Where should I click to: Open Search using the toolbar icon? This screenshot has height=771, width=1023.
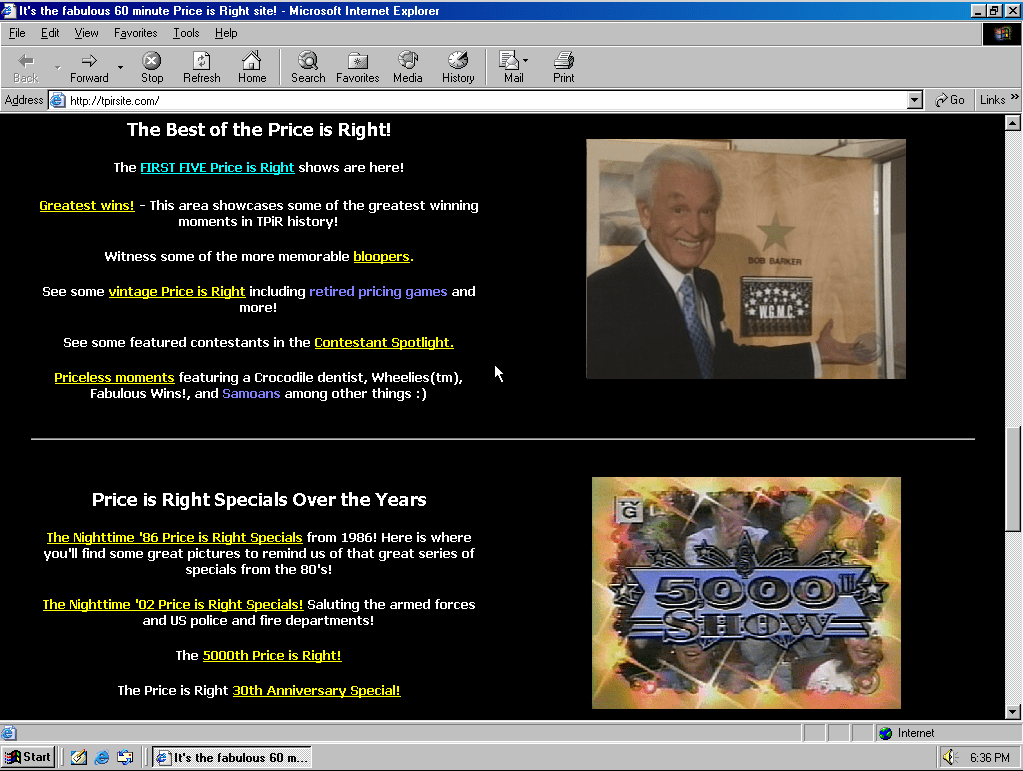click(x=307, y=67)
